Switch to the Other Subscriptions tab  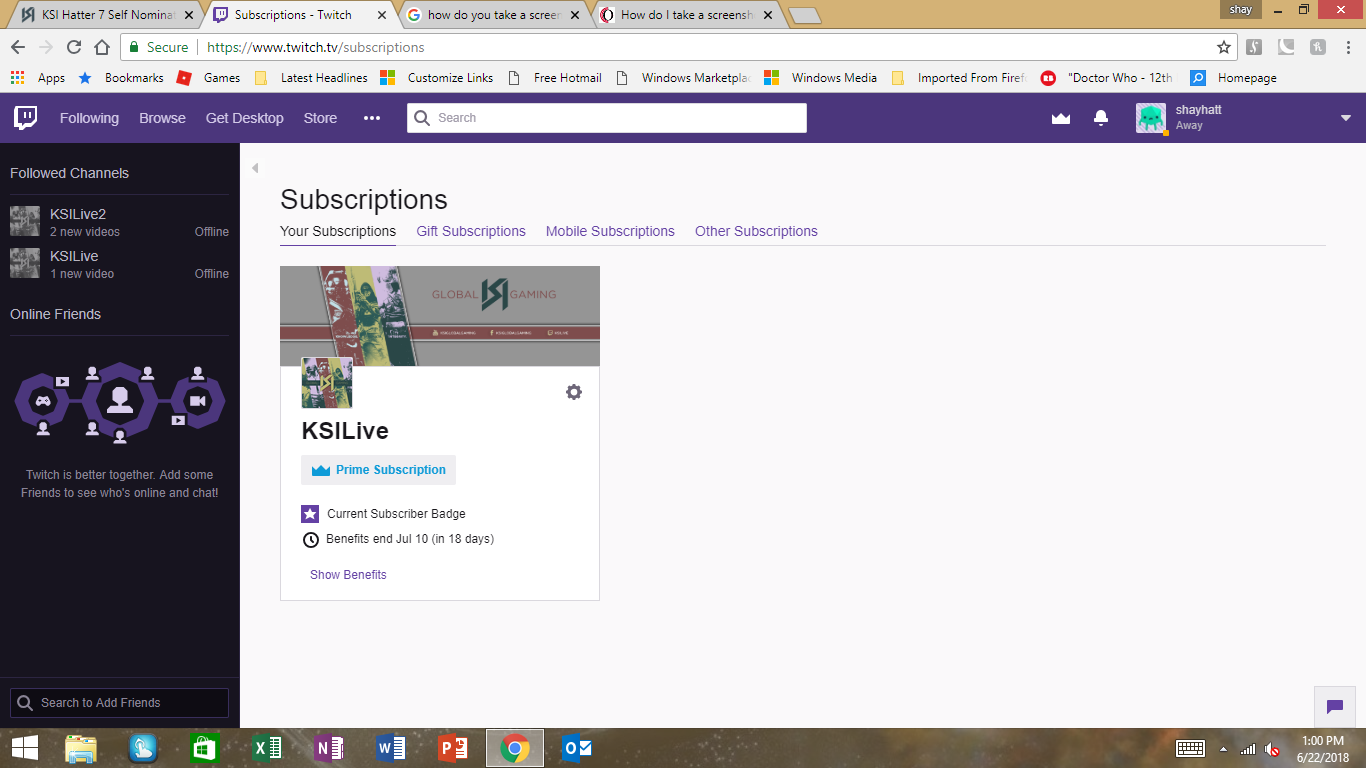pyautogui.click(x=756, y=231)
